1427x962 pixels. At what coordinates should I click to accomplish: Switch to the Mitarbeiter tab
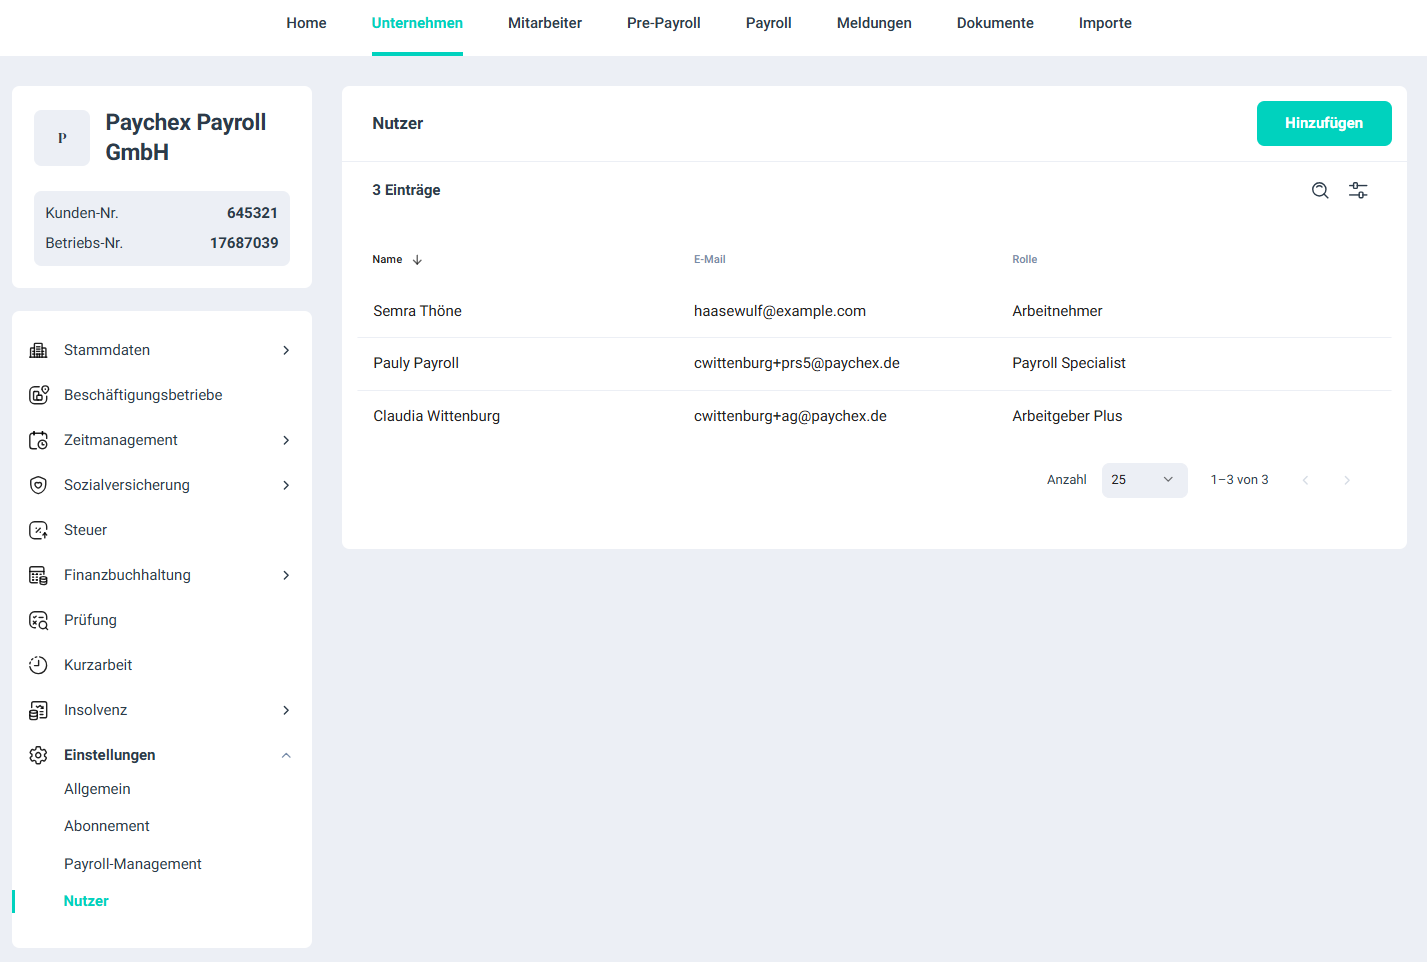click(x=544, y=23)
